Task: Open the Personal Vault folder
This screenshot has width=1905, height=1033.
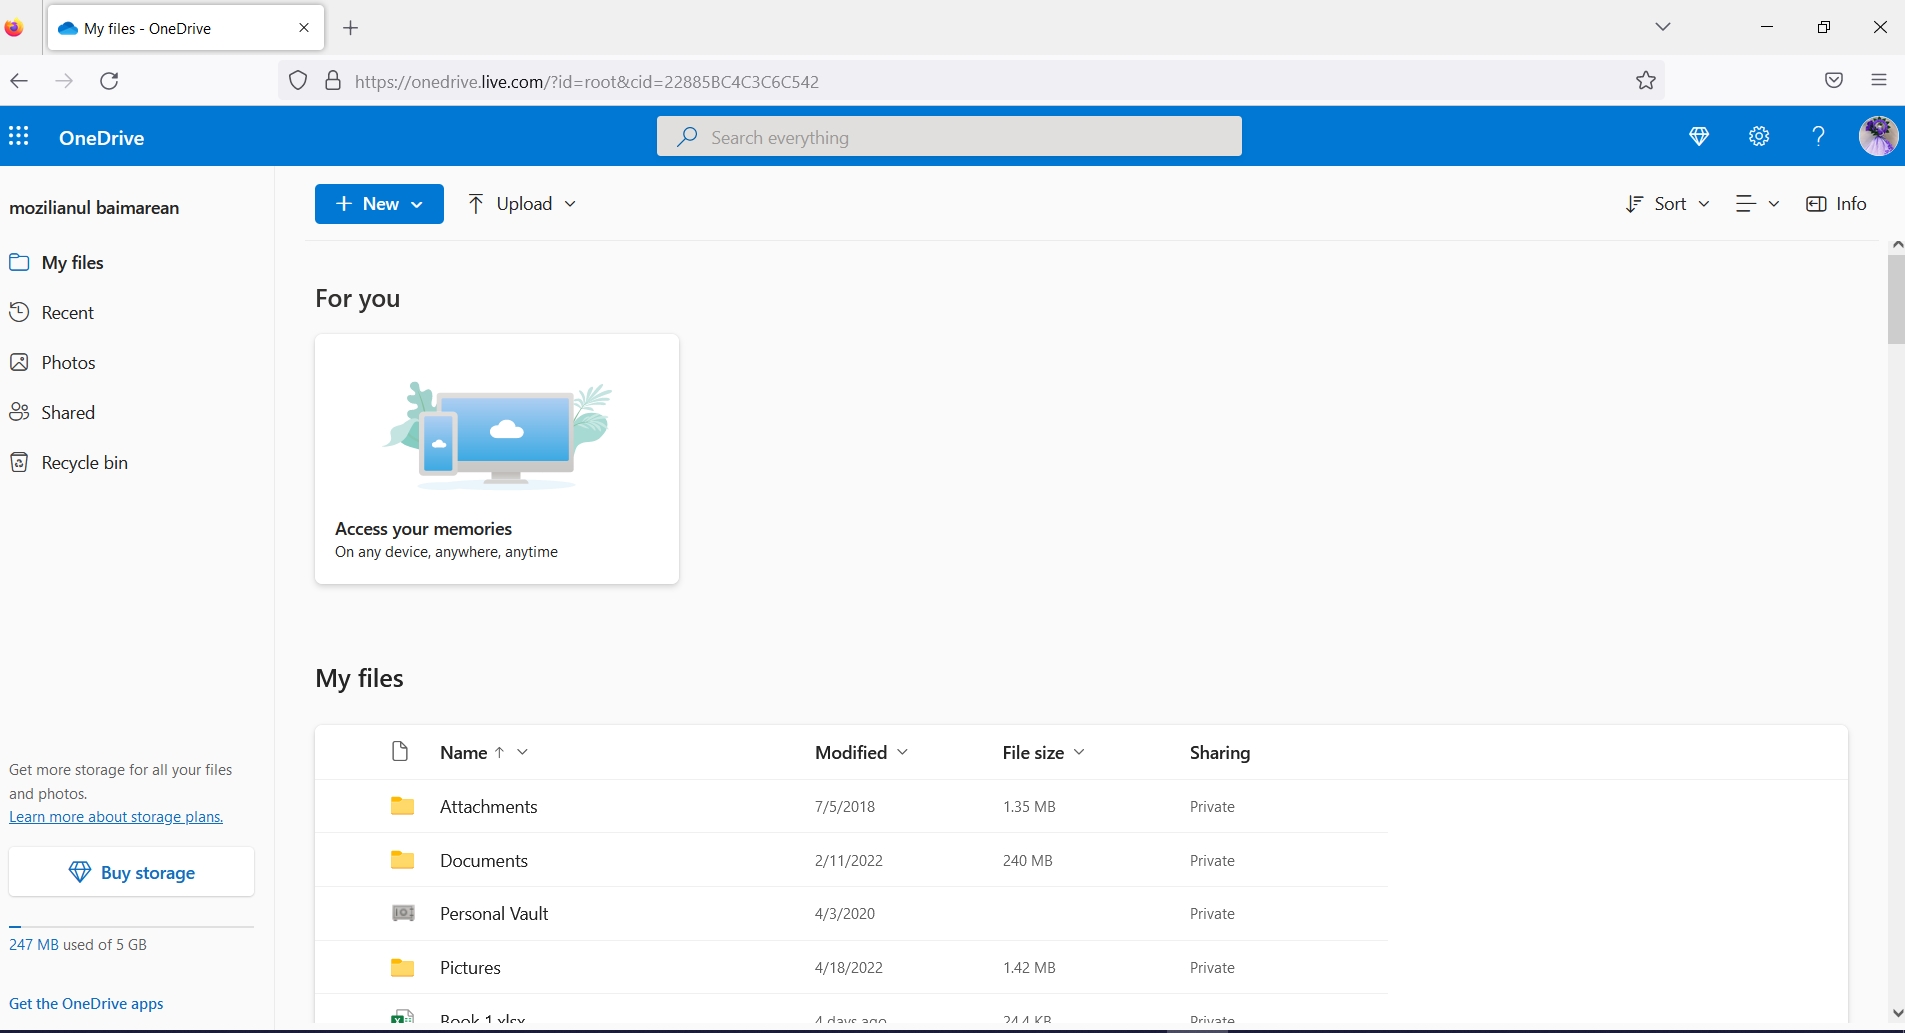Action: point(494,913)
